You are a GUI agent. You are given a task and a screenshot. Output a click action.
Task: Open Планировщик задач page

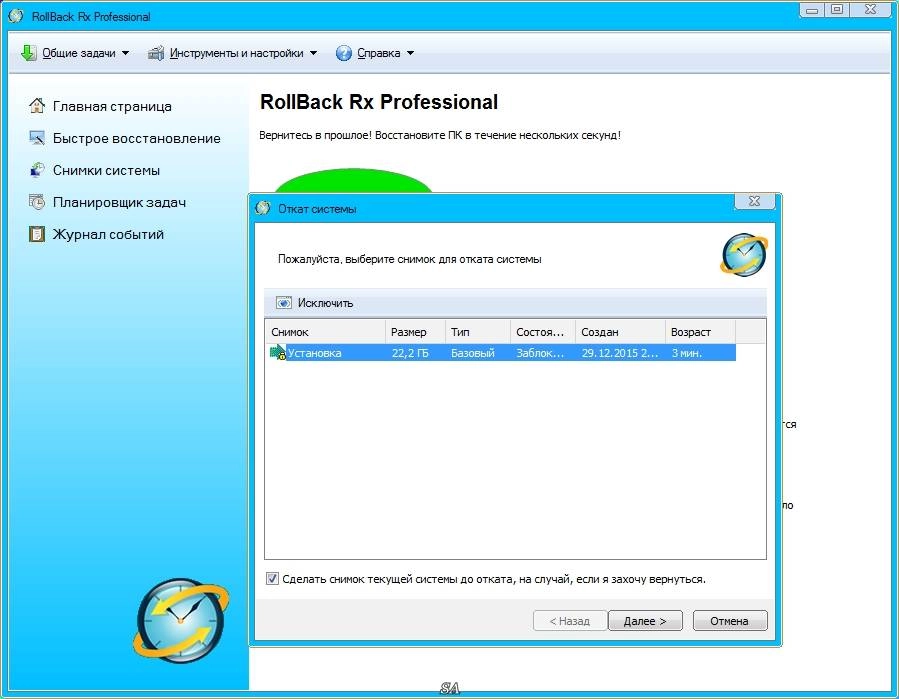[119, 202]
